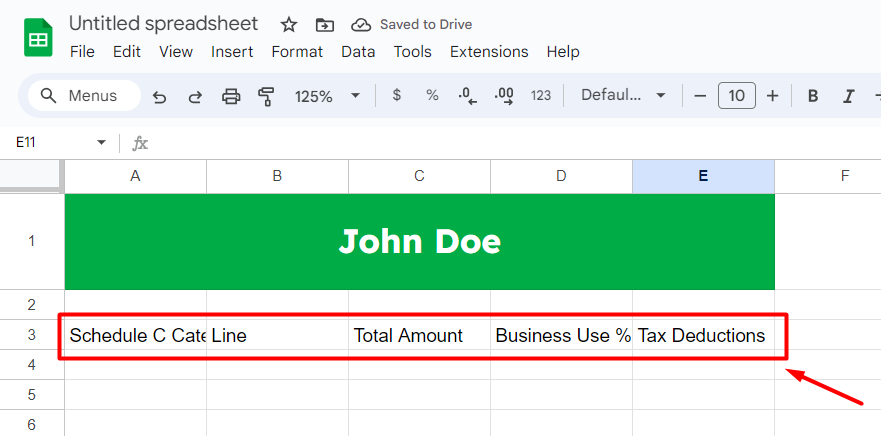Star the Untitled spreadsheet
The height and width of the screenshot is (436, 881).
pos(289,25)
